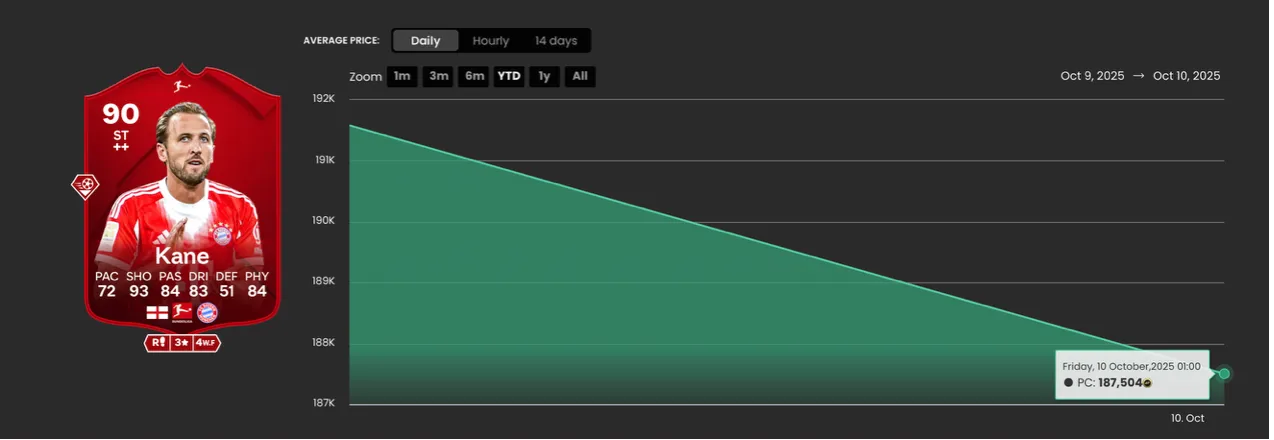Click the green data point at chart end
Screen dimensions: 1274x440
click(1224, 373)
